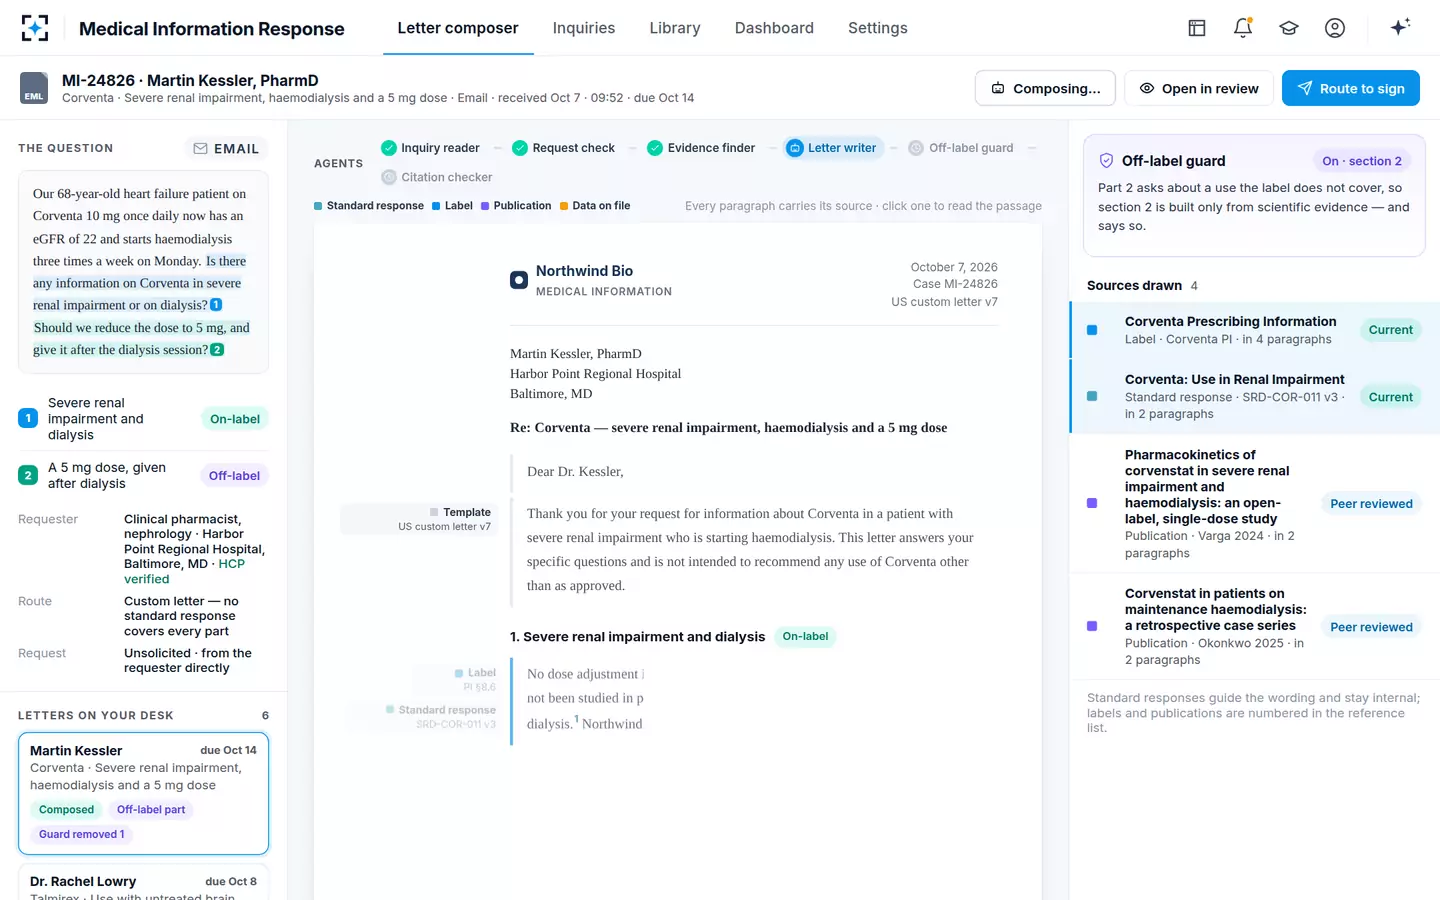
Task: Open the AI sparkle assistant icon
Action: [1400, 27]
